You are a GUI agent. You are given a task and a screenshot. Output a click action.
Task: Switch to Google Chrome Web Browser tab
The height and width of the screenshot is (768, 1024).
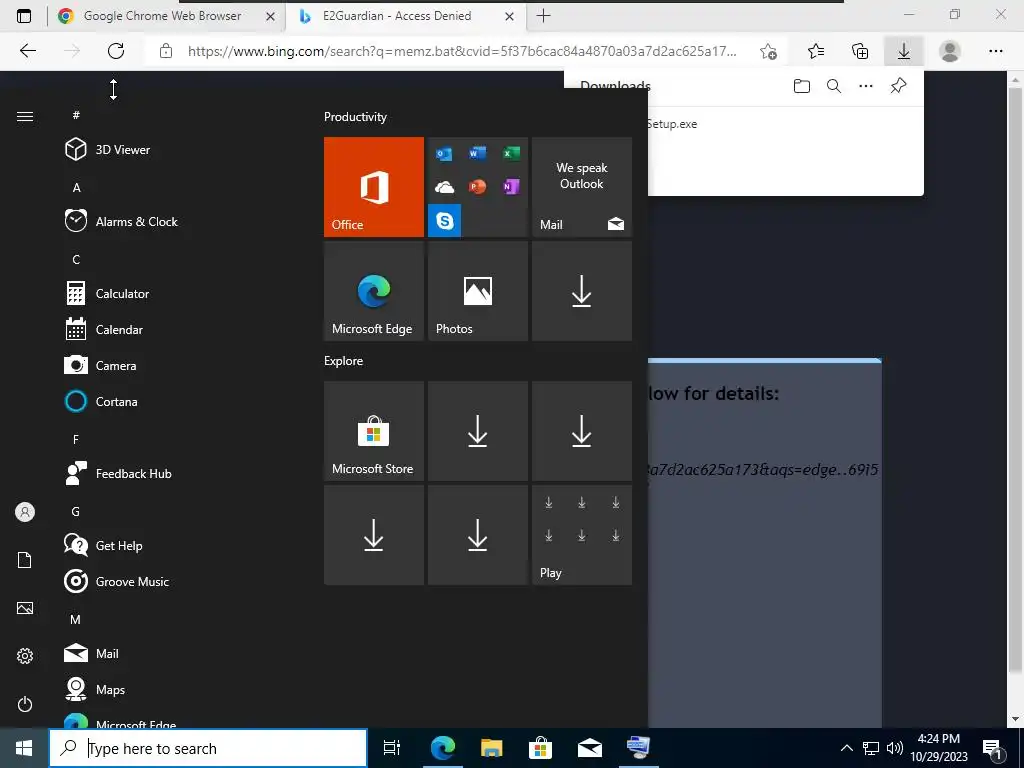click(x=162, y=16)
